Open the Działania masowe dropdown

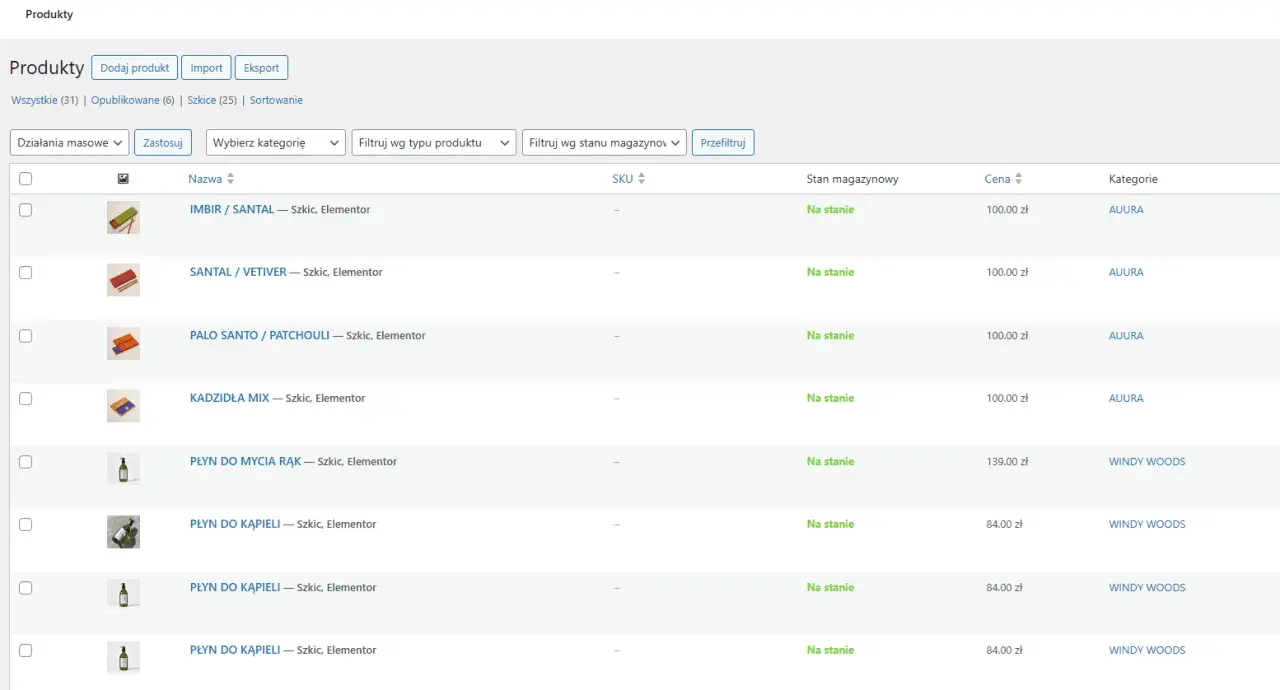tap(69, 143)
